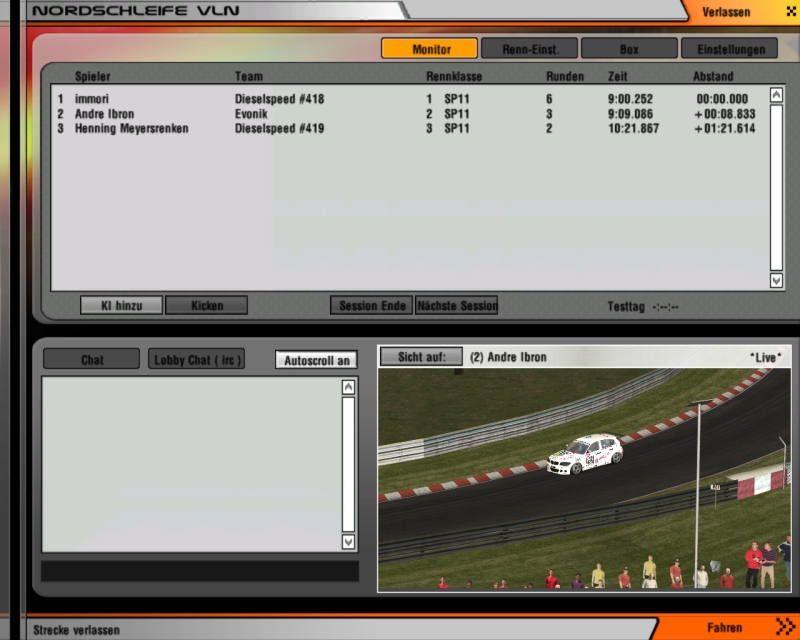Open the Monitor tab
This screenshot has height=640, width=800.
(x=430, y=49)
